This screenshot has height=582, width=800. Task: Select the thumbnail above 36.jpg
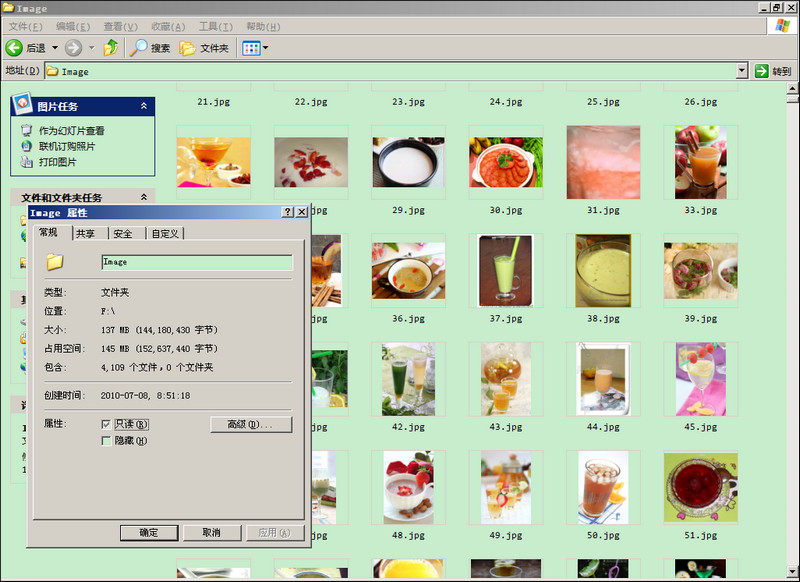point(408,270)
